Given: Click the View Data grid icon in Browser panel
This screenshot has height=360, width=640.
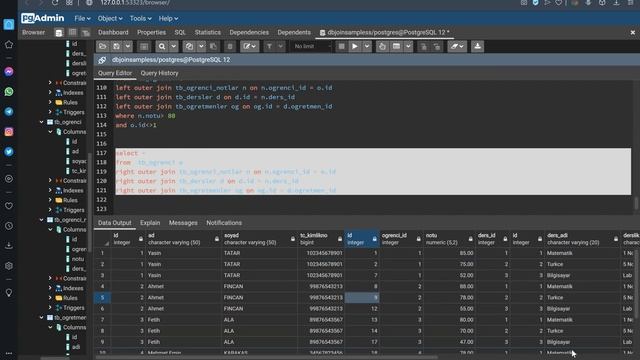Looking at the screenshot, I should click(x=72, y=33).
